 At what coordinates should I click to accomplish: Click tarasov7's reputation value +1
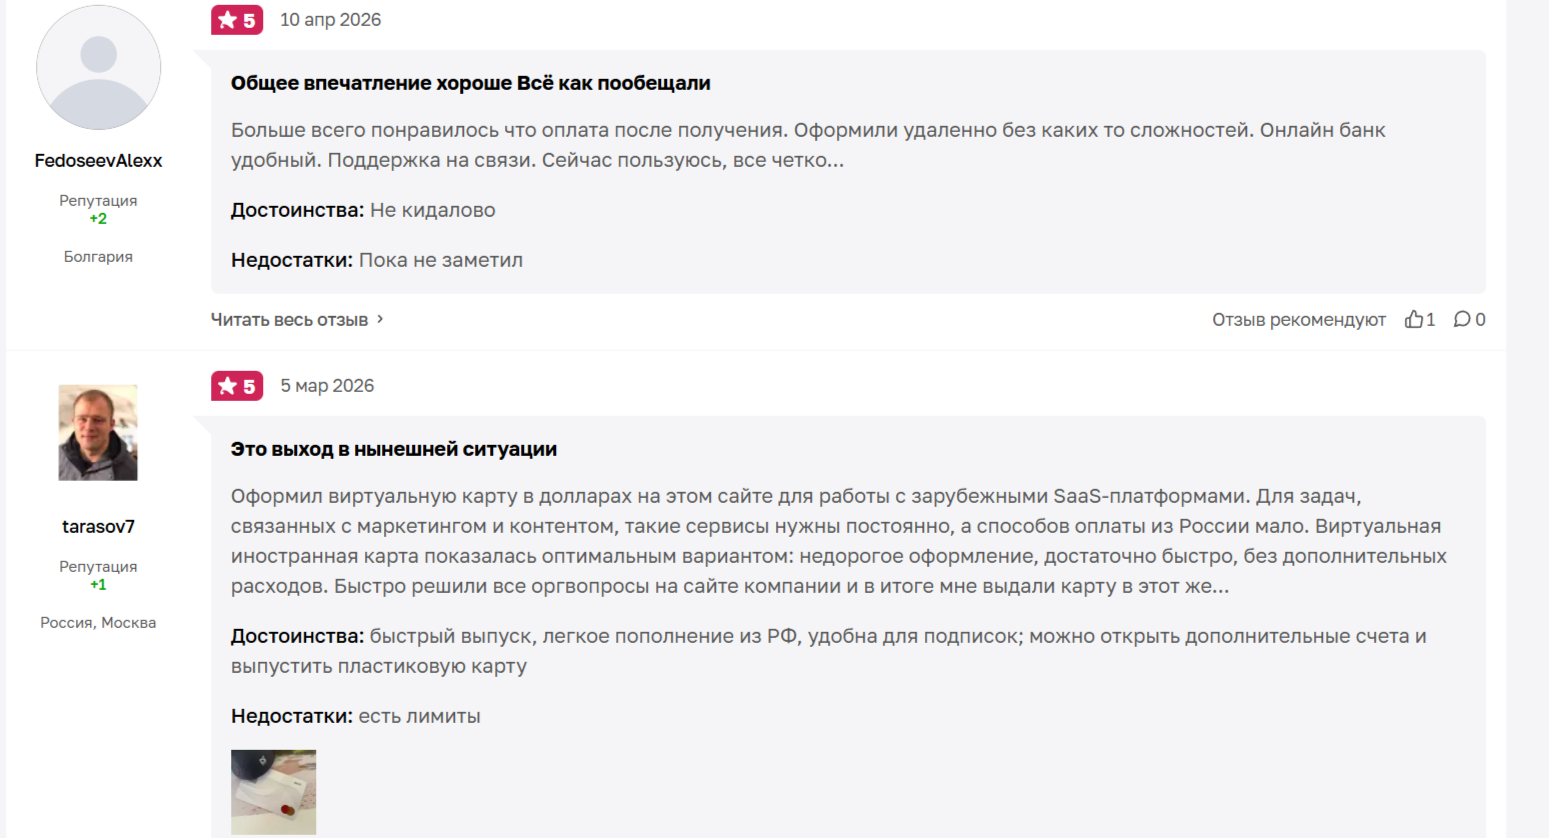pos(98,584)
